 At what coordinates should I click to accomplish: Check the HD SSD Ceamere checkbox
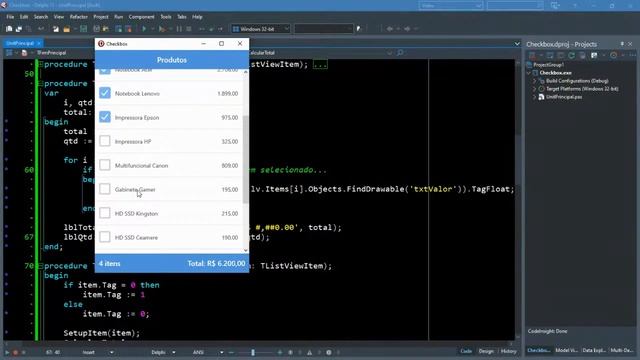[x=105, y=237]
